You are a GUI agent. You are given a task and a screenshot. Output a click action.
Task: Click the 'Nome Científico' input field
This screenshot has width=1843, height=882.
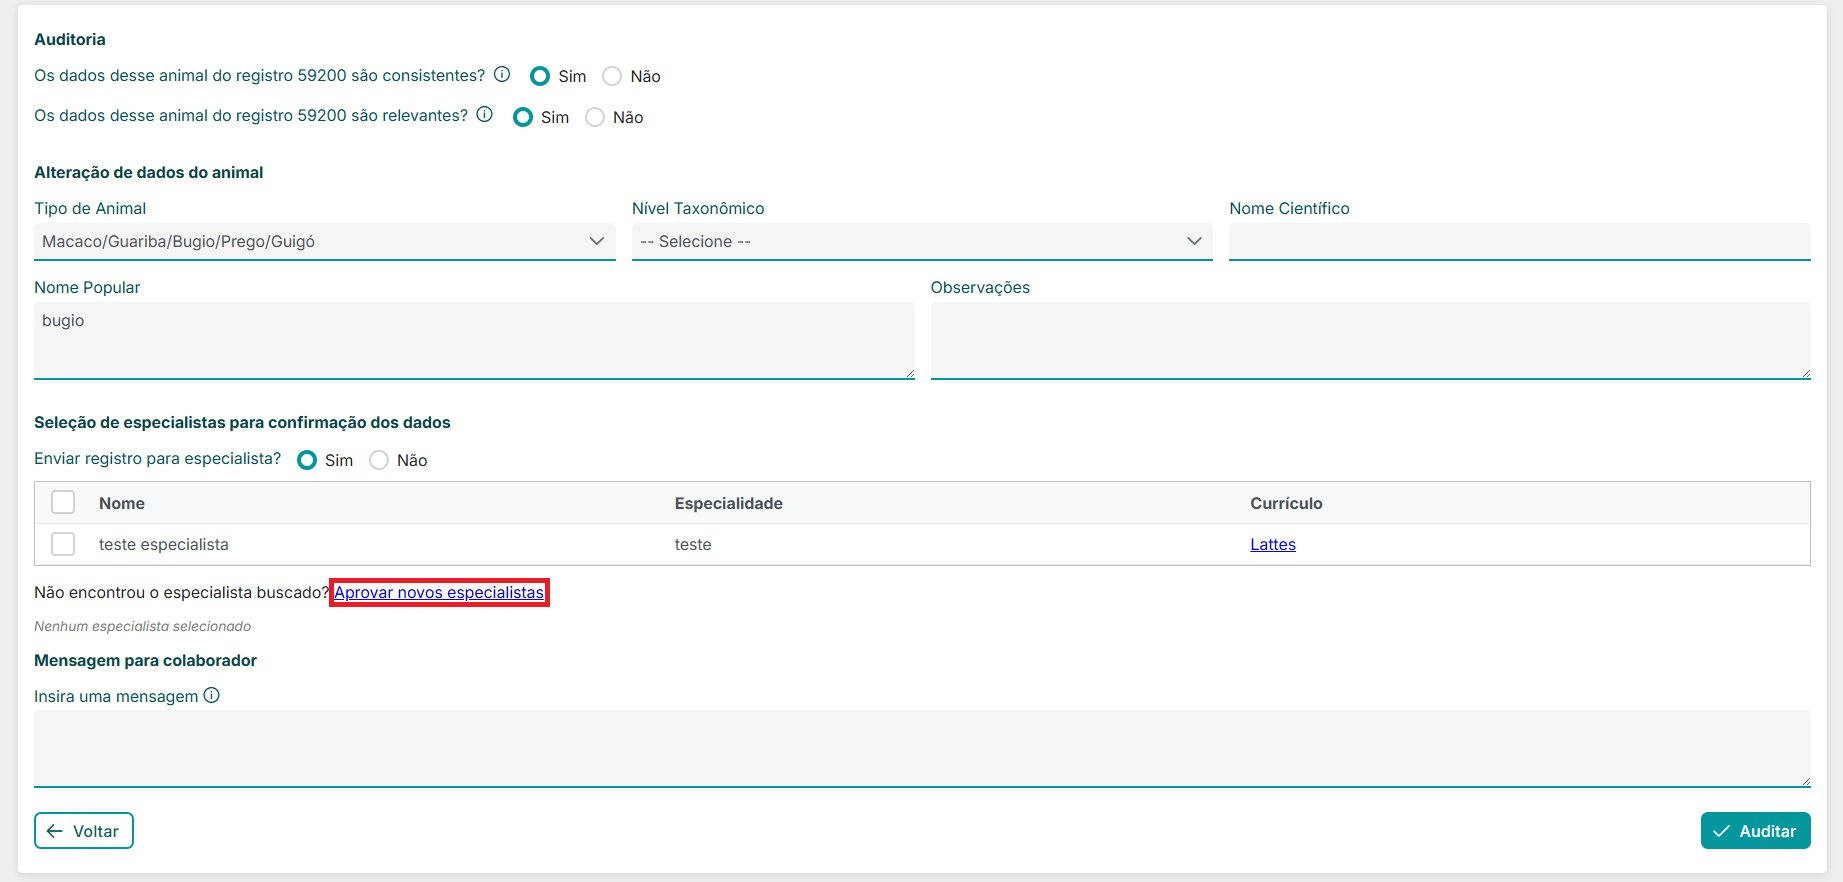1518,242
